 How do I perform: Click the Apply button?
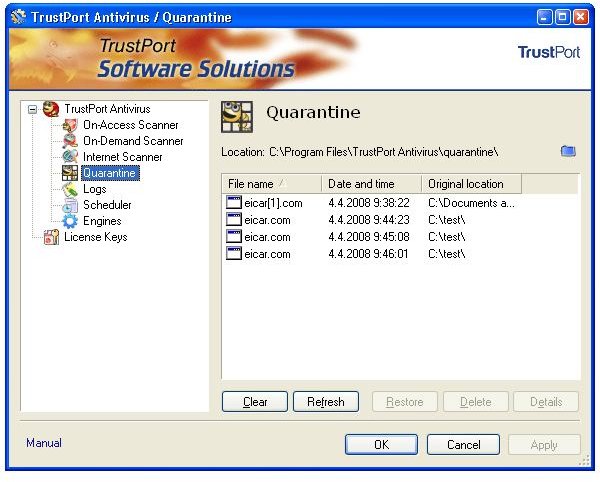click(x=544, y=445)
